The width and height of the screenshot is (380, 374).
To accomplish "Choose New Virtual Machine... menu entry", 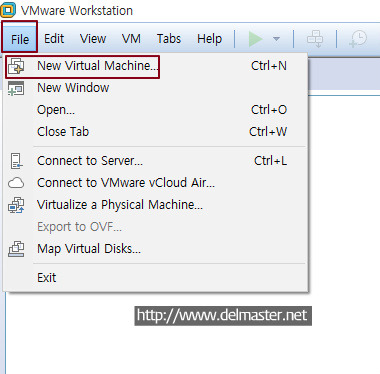I will pyautogui.click(x=155, y=66).
